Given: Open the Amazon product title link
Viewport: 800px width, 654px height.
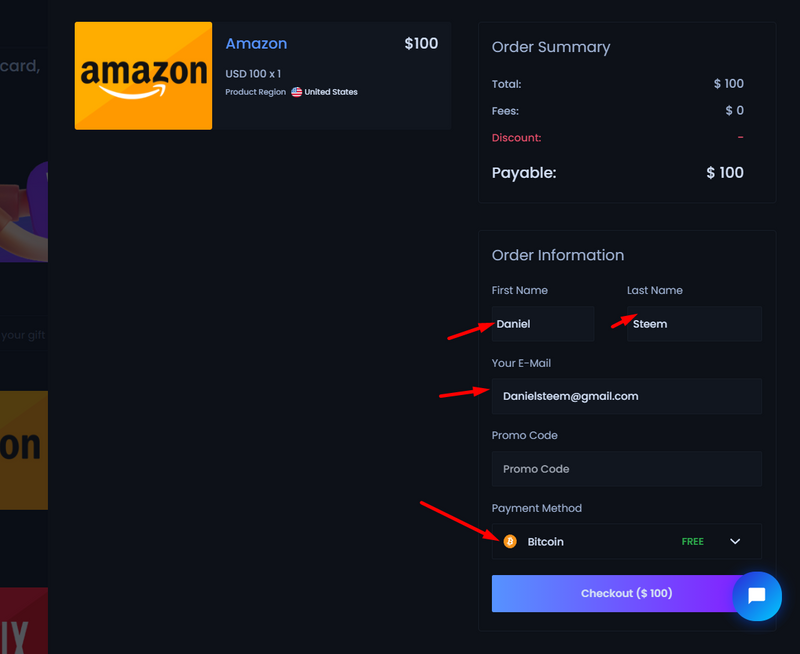Looking at the screenshot, I should click(x=256, y=44).
